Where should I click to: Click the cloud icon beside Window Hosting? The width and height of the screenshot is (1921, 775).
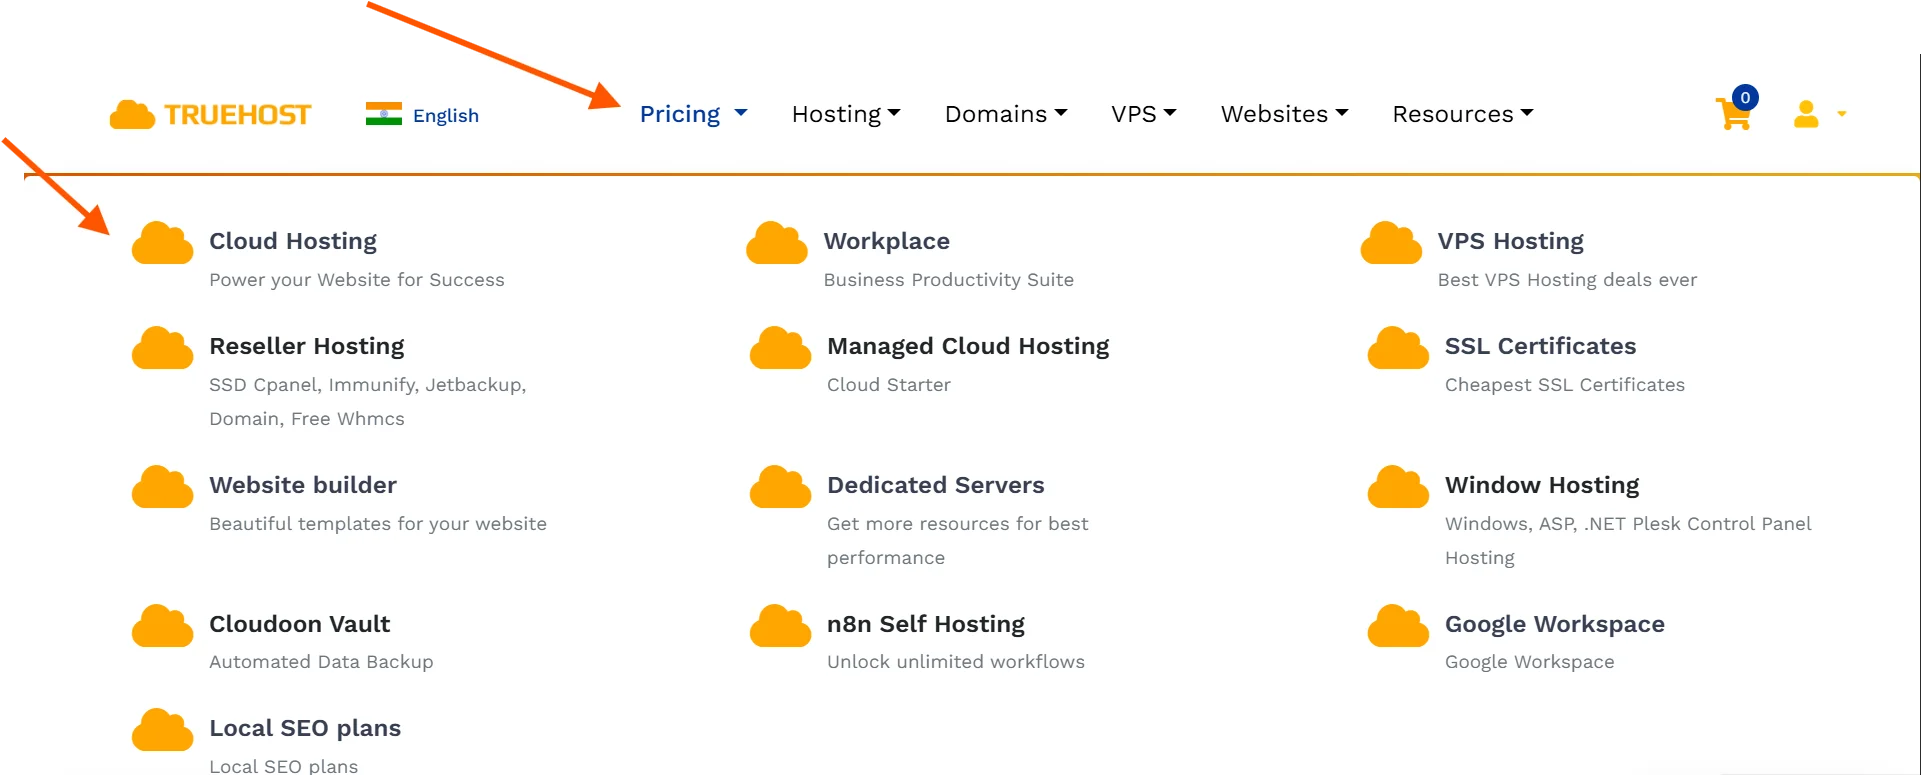pyautogui.click(x=1398, y=486)
